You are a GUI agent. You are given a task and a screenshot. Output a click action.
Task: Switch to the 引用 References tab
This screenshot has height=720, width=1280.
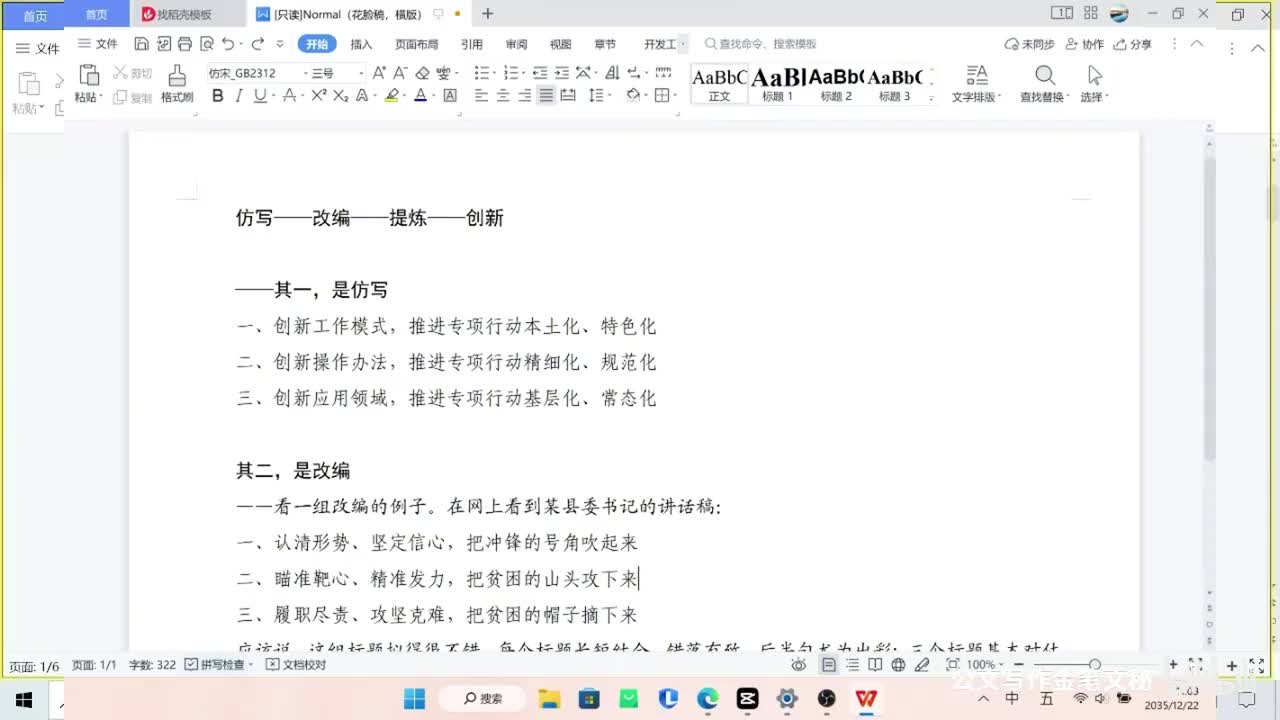[x=471, y=44]
